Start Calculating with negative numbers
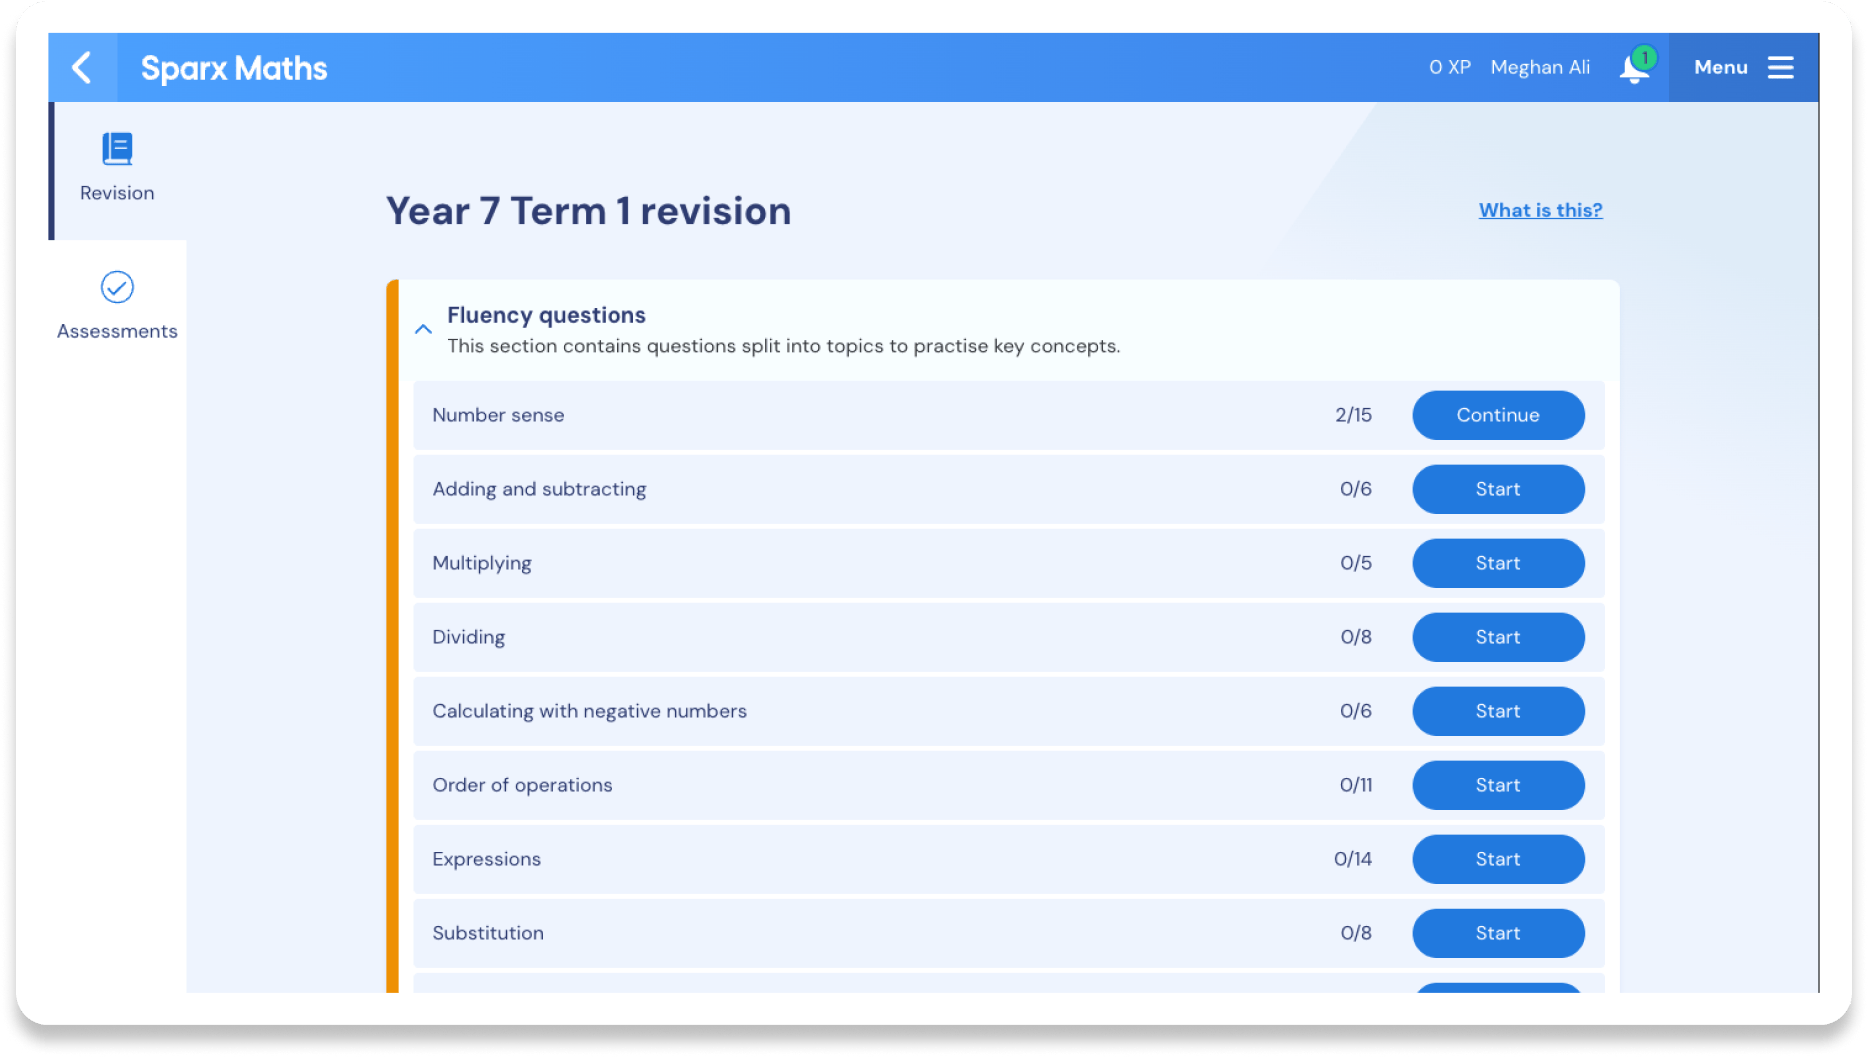This screenshot has width=1868, height=1057. [1497, 711]
